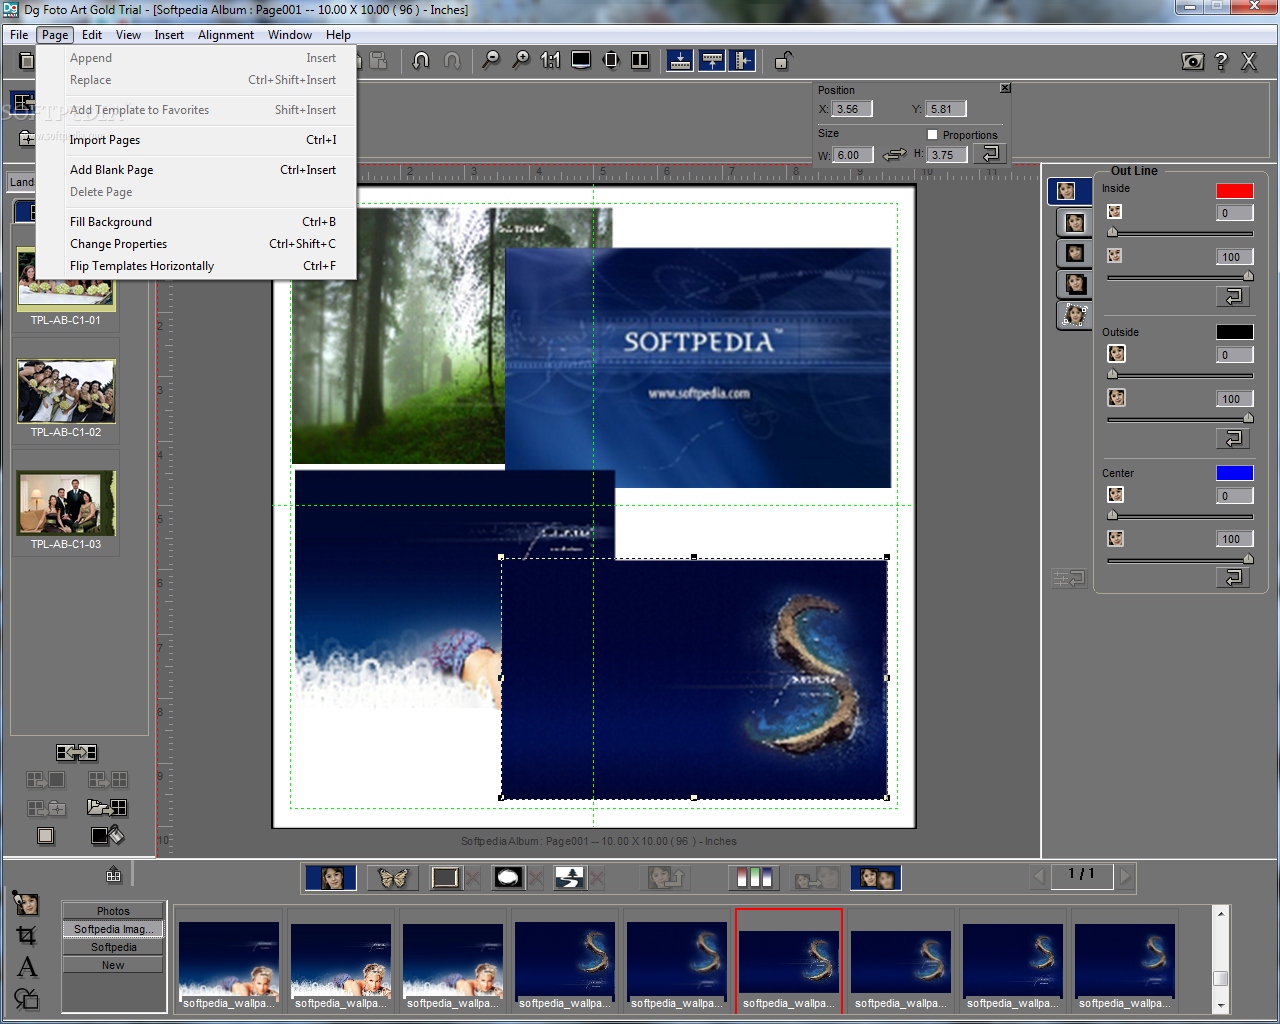Click the Y position field showing 5.81
The width and height of the screenshot is (1280, 1024).
click(x=946, y=109)
